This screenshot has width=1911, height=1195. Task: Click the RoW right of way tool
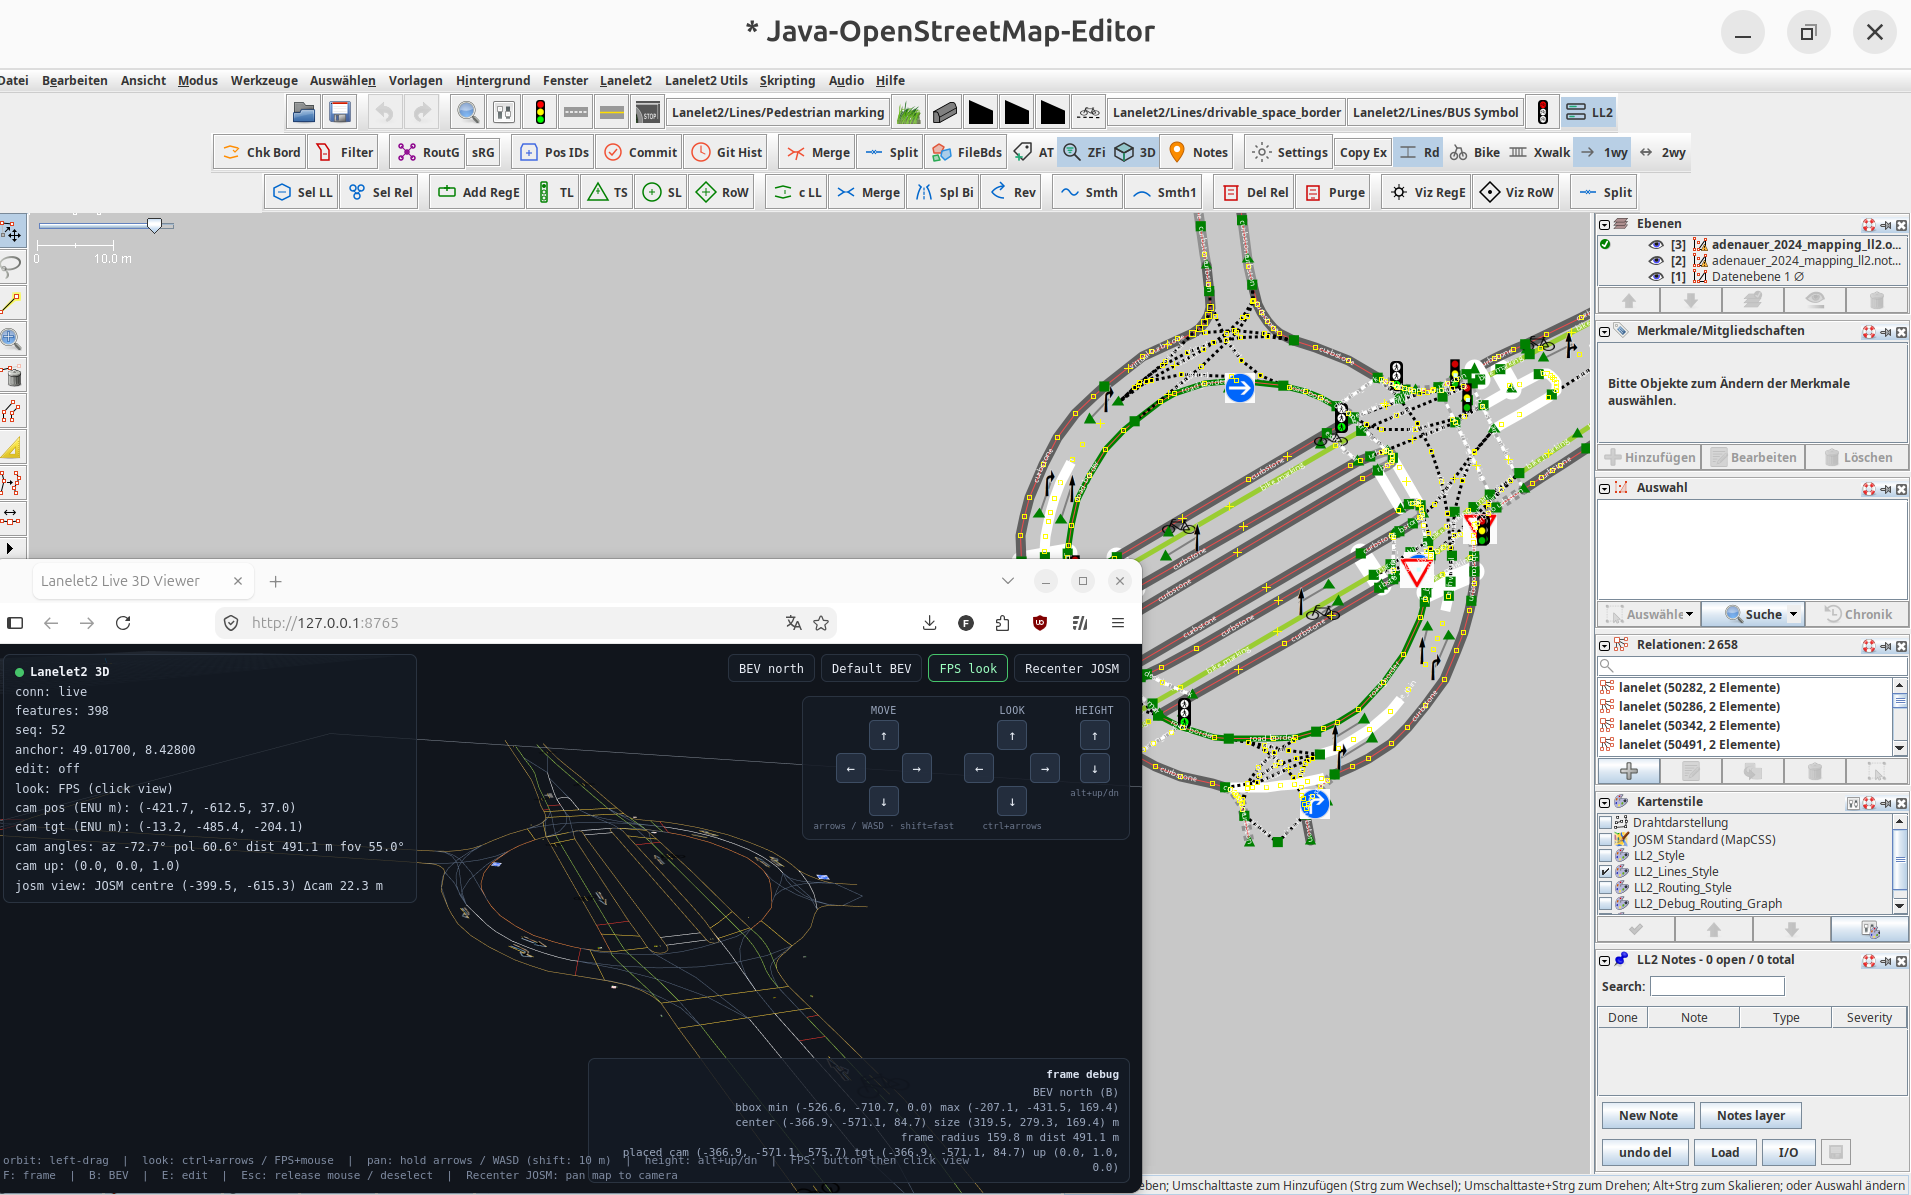(722, 192)
